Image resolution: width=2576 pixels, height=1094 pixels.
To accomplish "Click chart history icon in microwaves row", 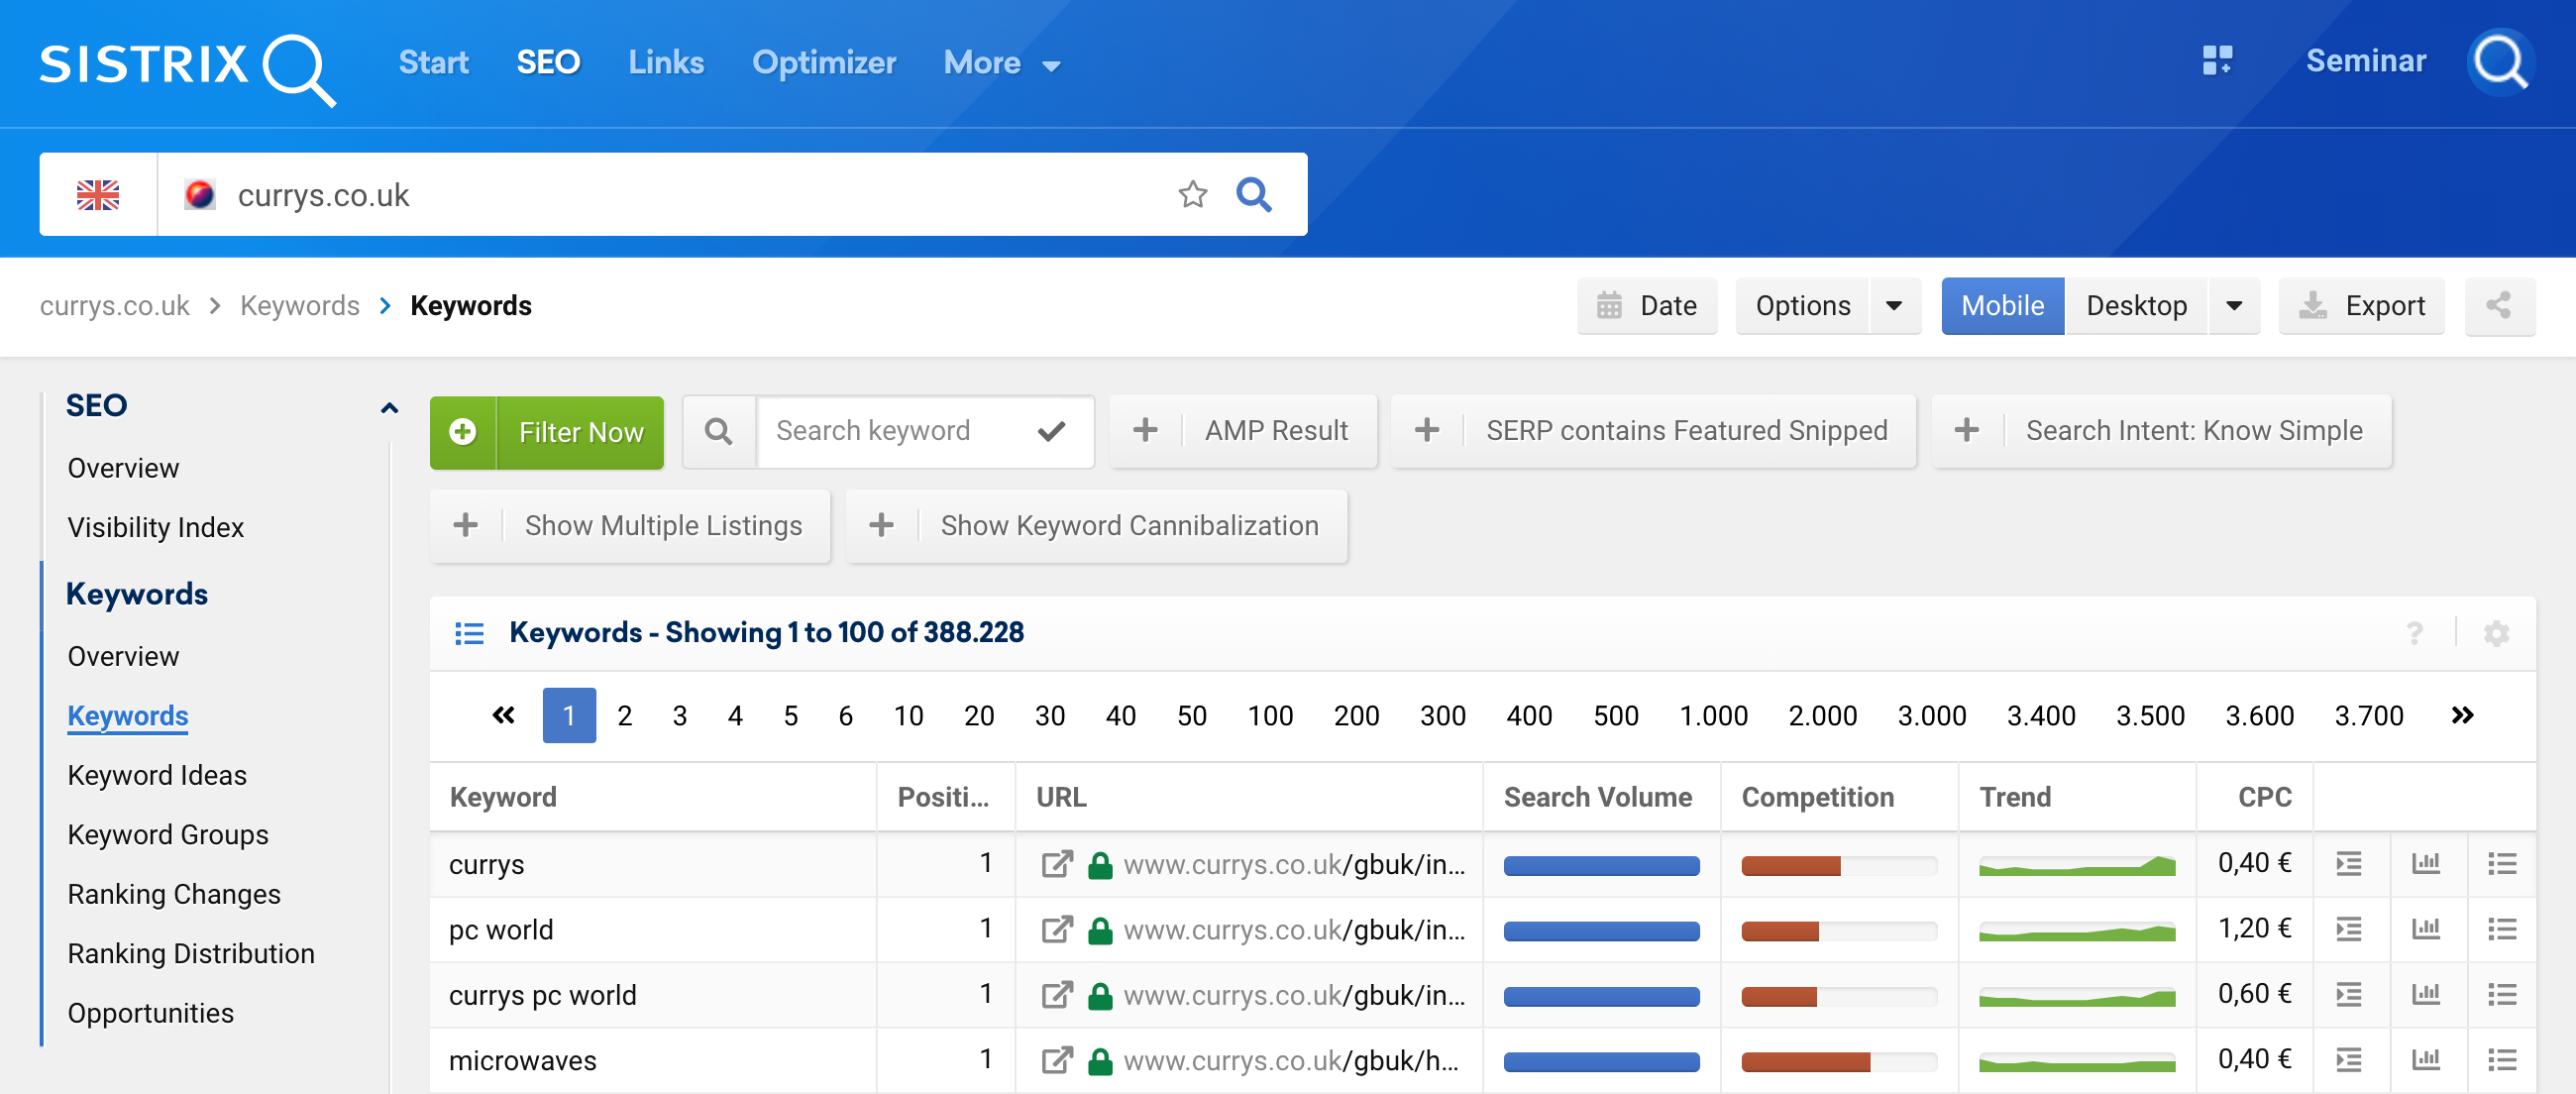I will pos(2425,1060).
